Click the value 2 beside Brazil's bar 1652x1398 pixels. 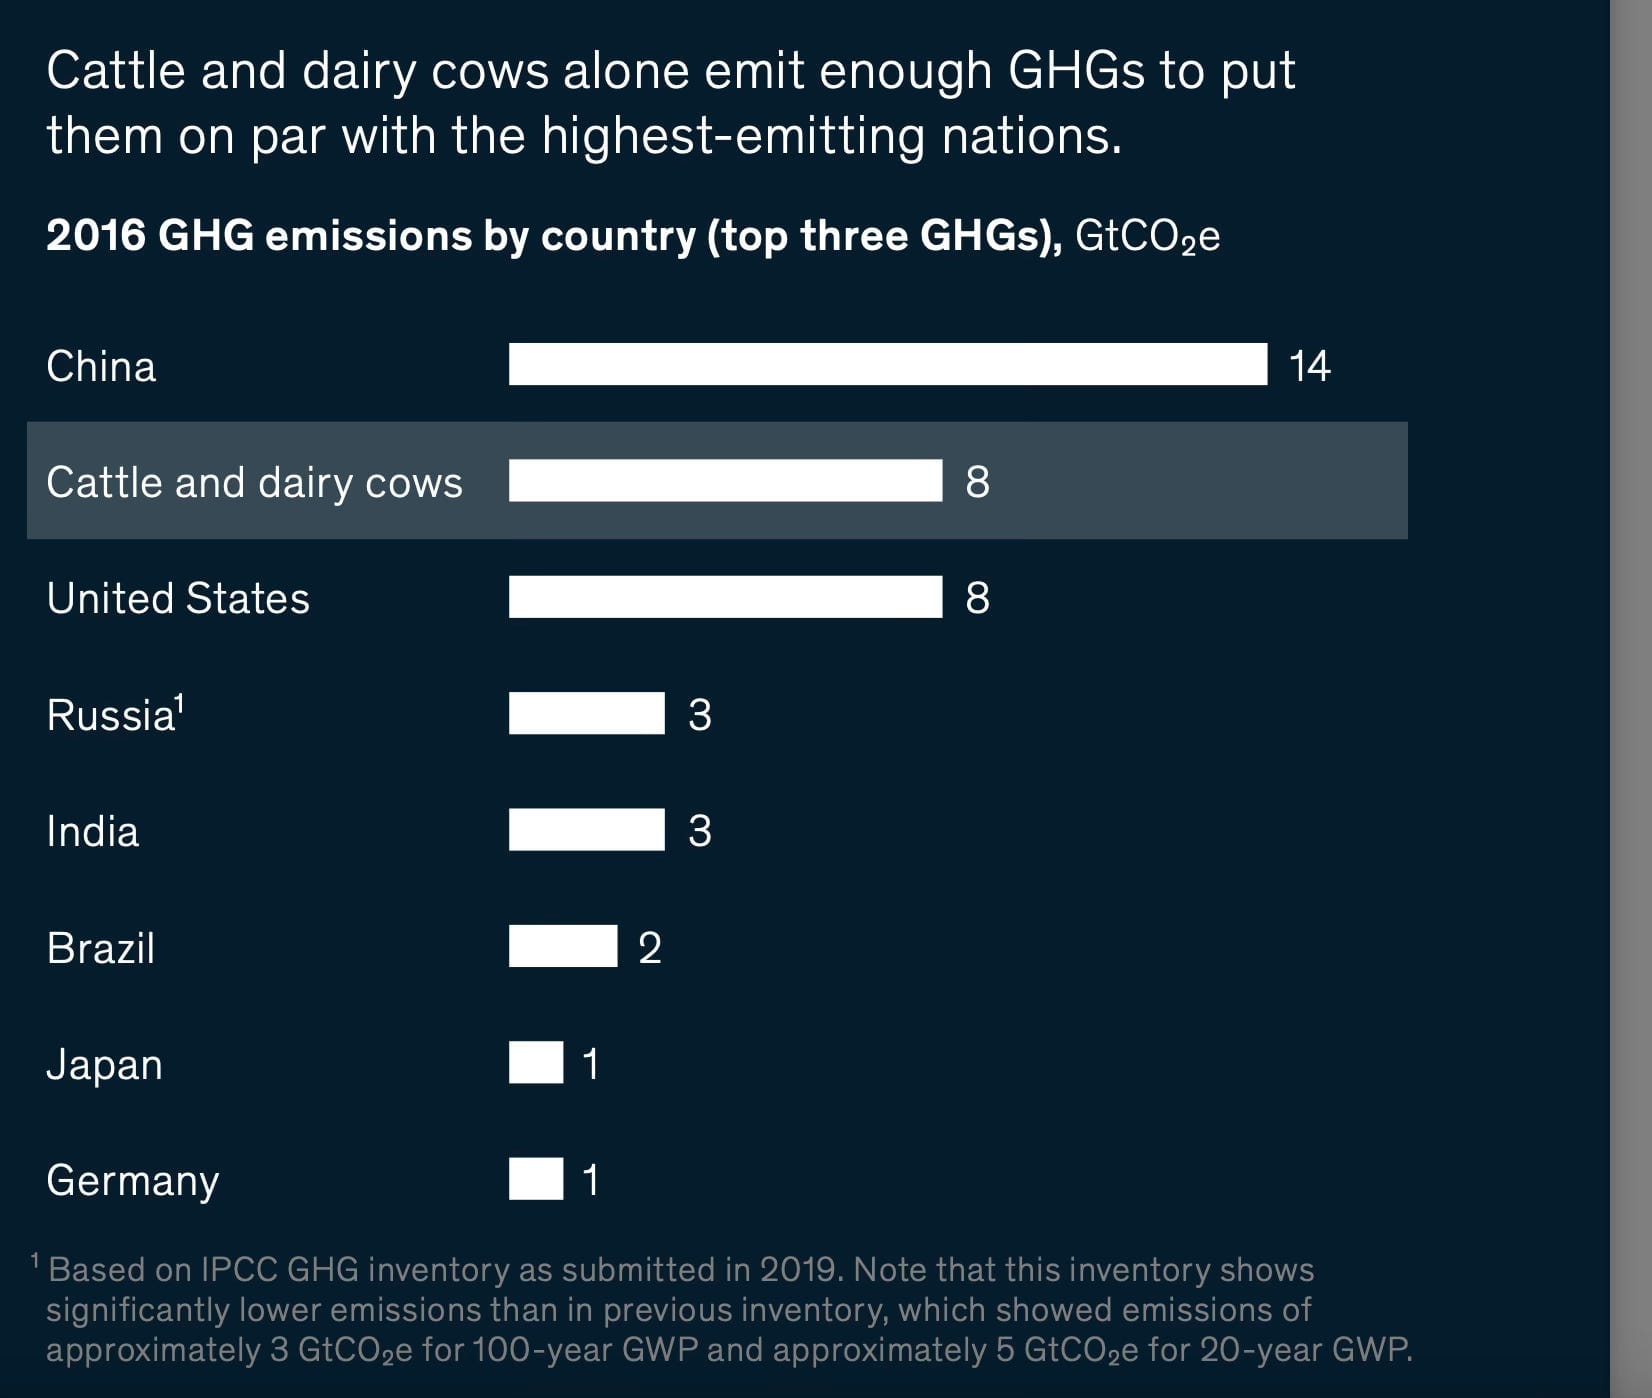coord(650,948)
